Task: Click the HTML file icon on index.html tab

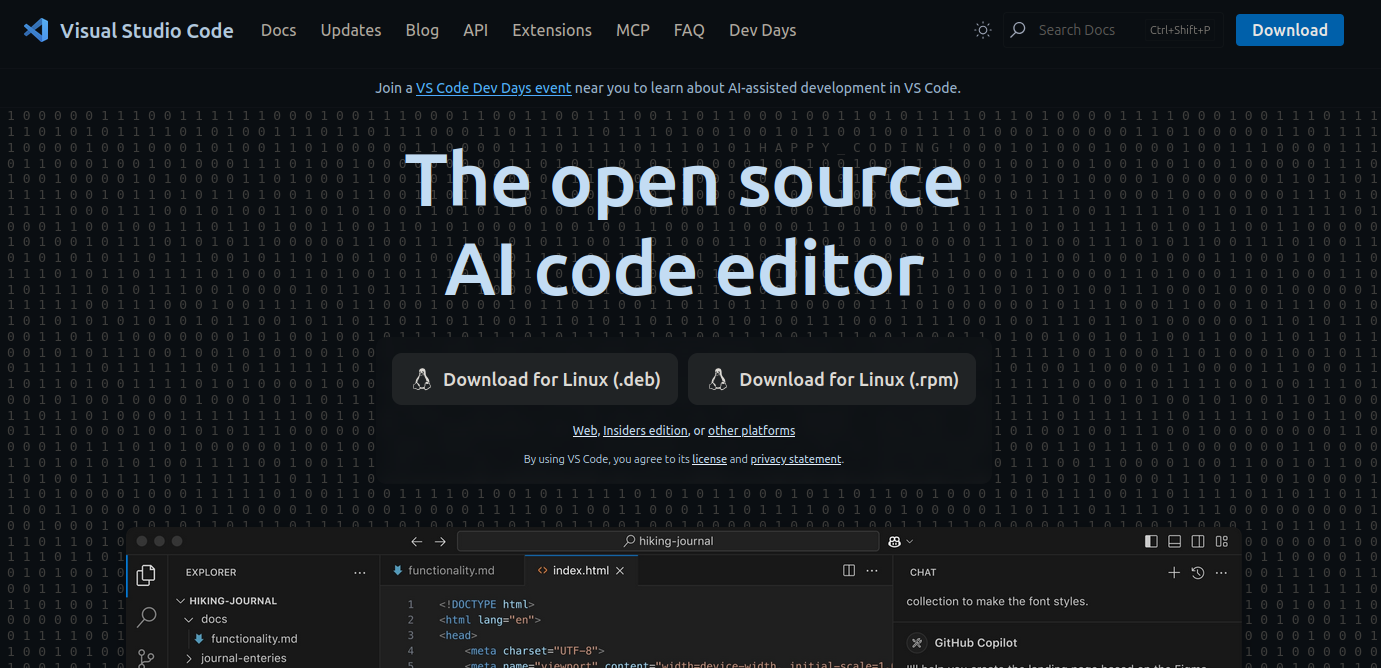Action: tap(542, 571)
